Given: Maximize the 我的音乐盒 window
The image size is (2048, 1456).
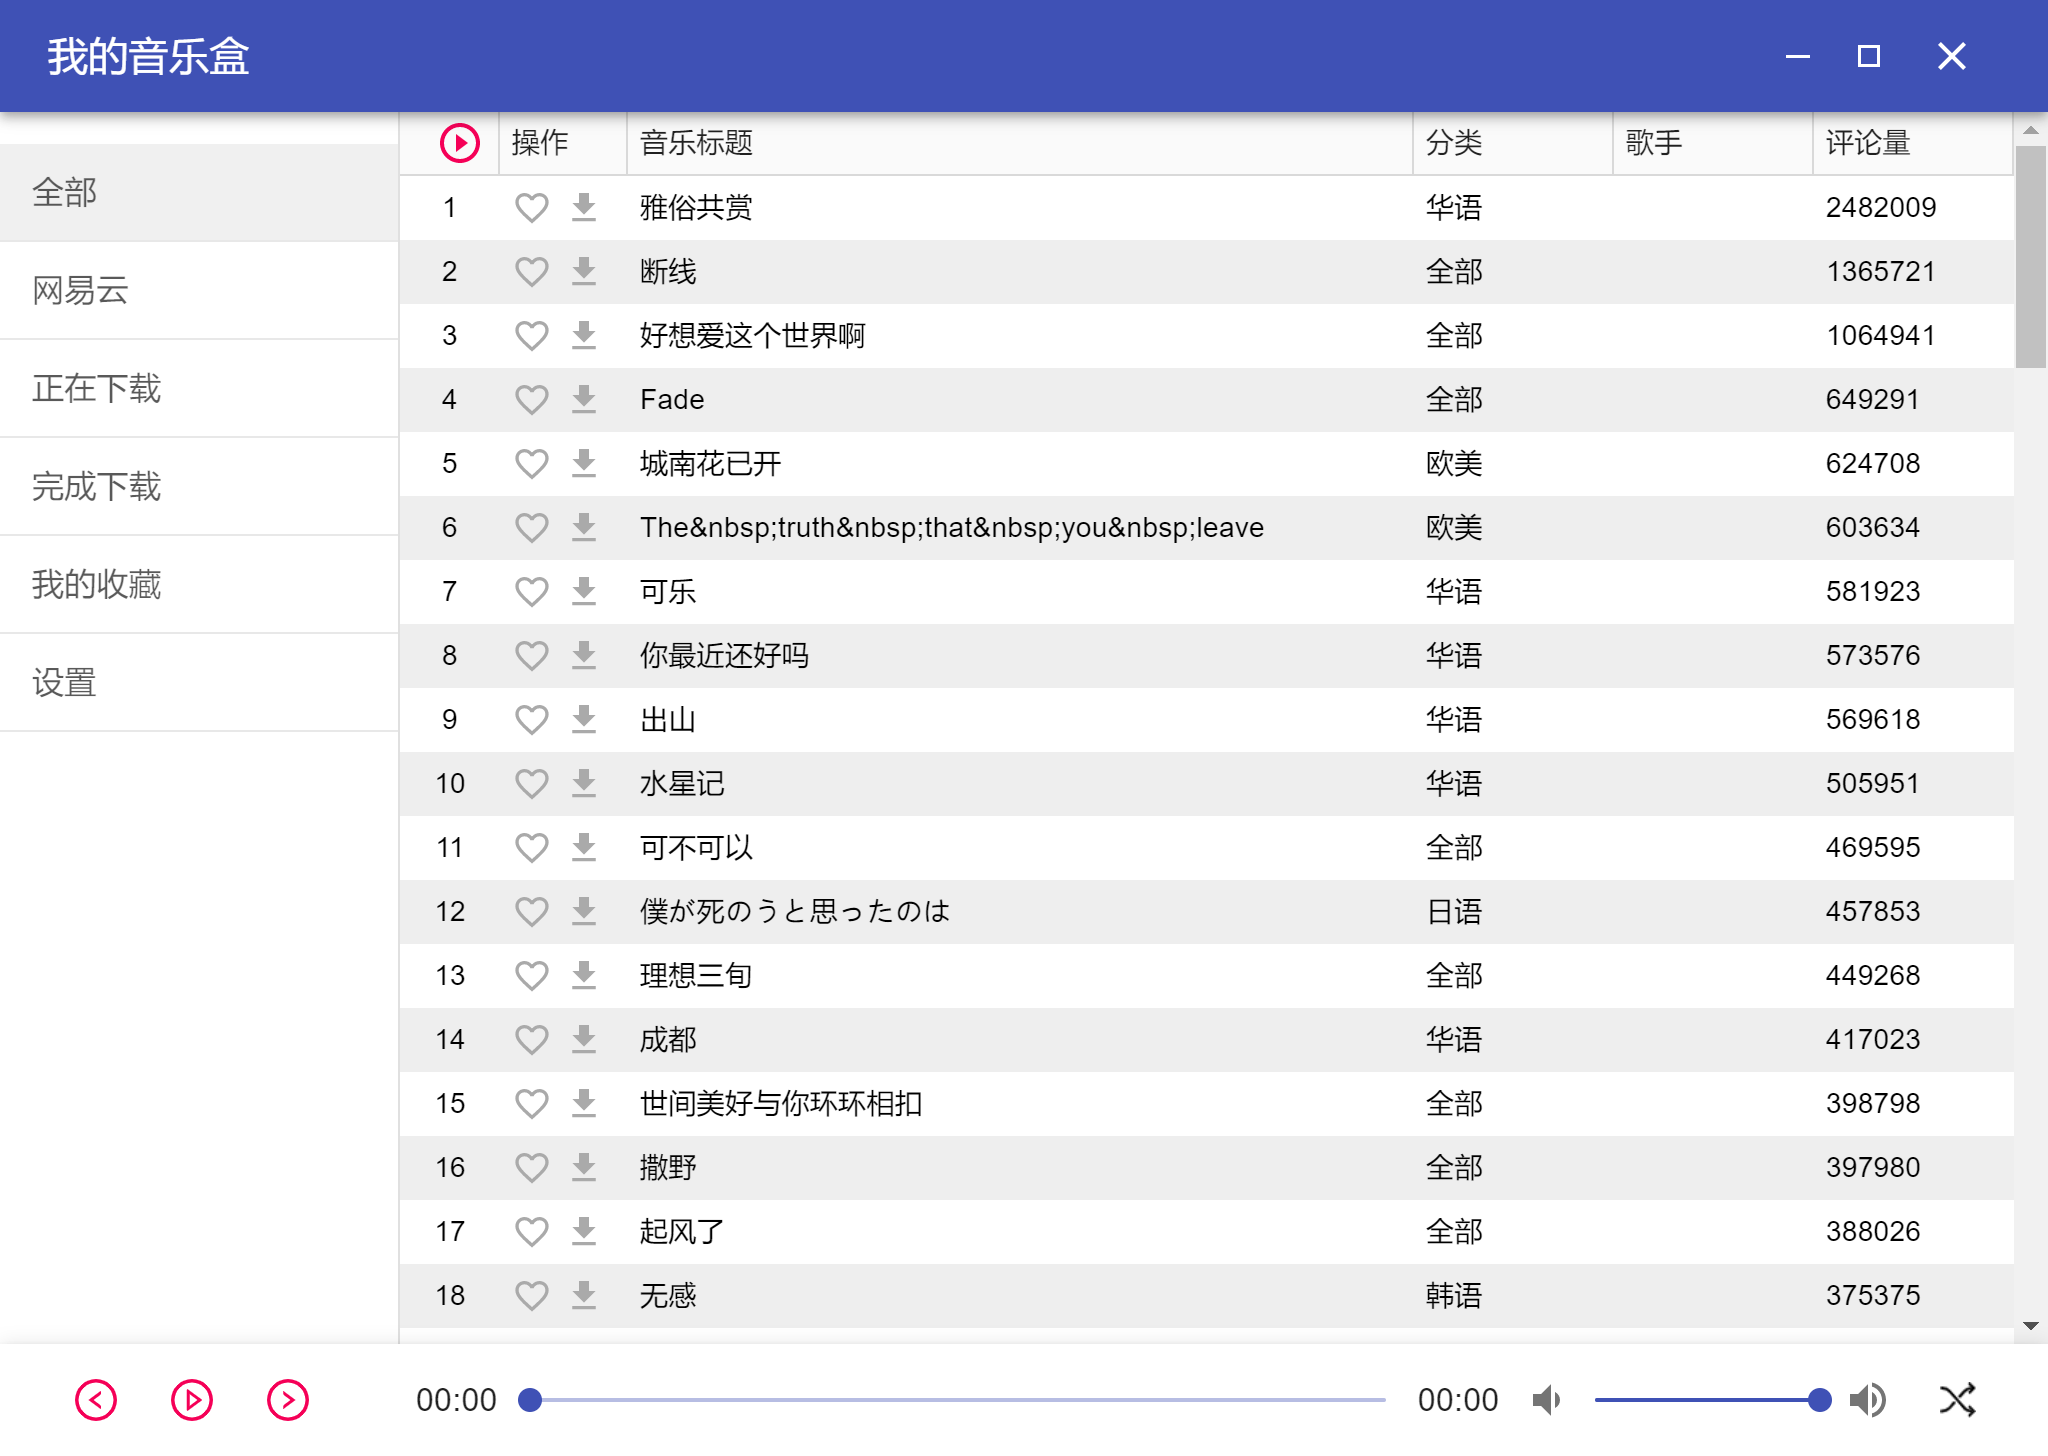Looking at the screenshot, I should (x=1868, y=56).
